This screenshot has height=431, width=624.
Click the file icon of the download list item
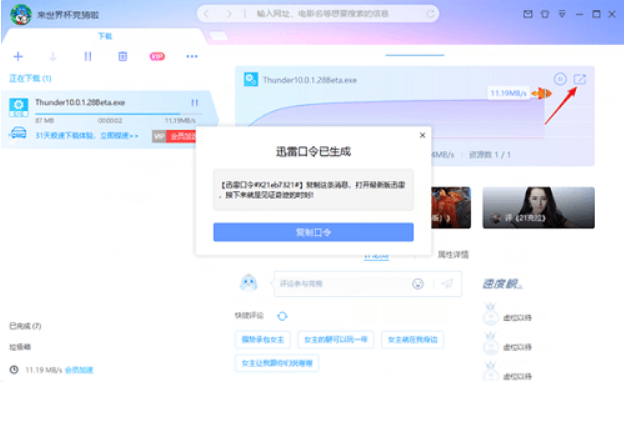coord(18,107)
